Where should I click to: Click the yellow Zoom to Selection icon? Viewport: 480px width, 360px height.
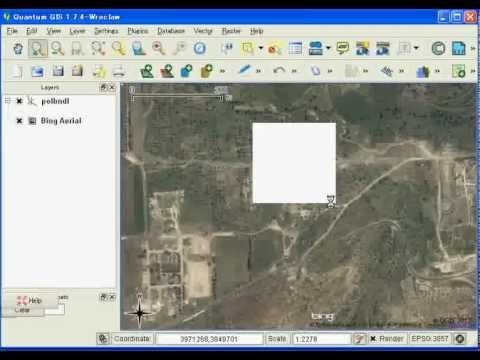pyautogui.click(x=118, y=49)
